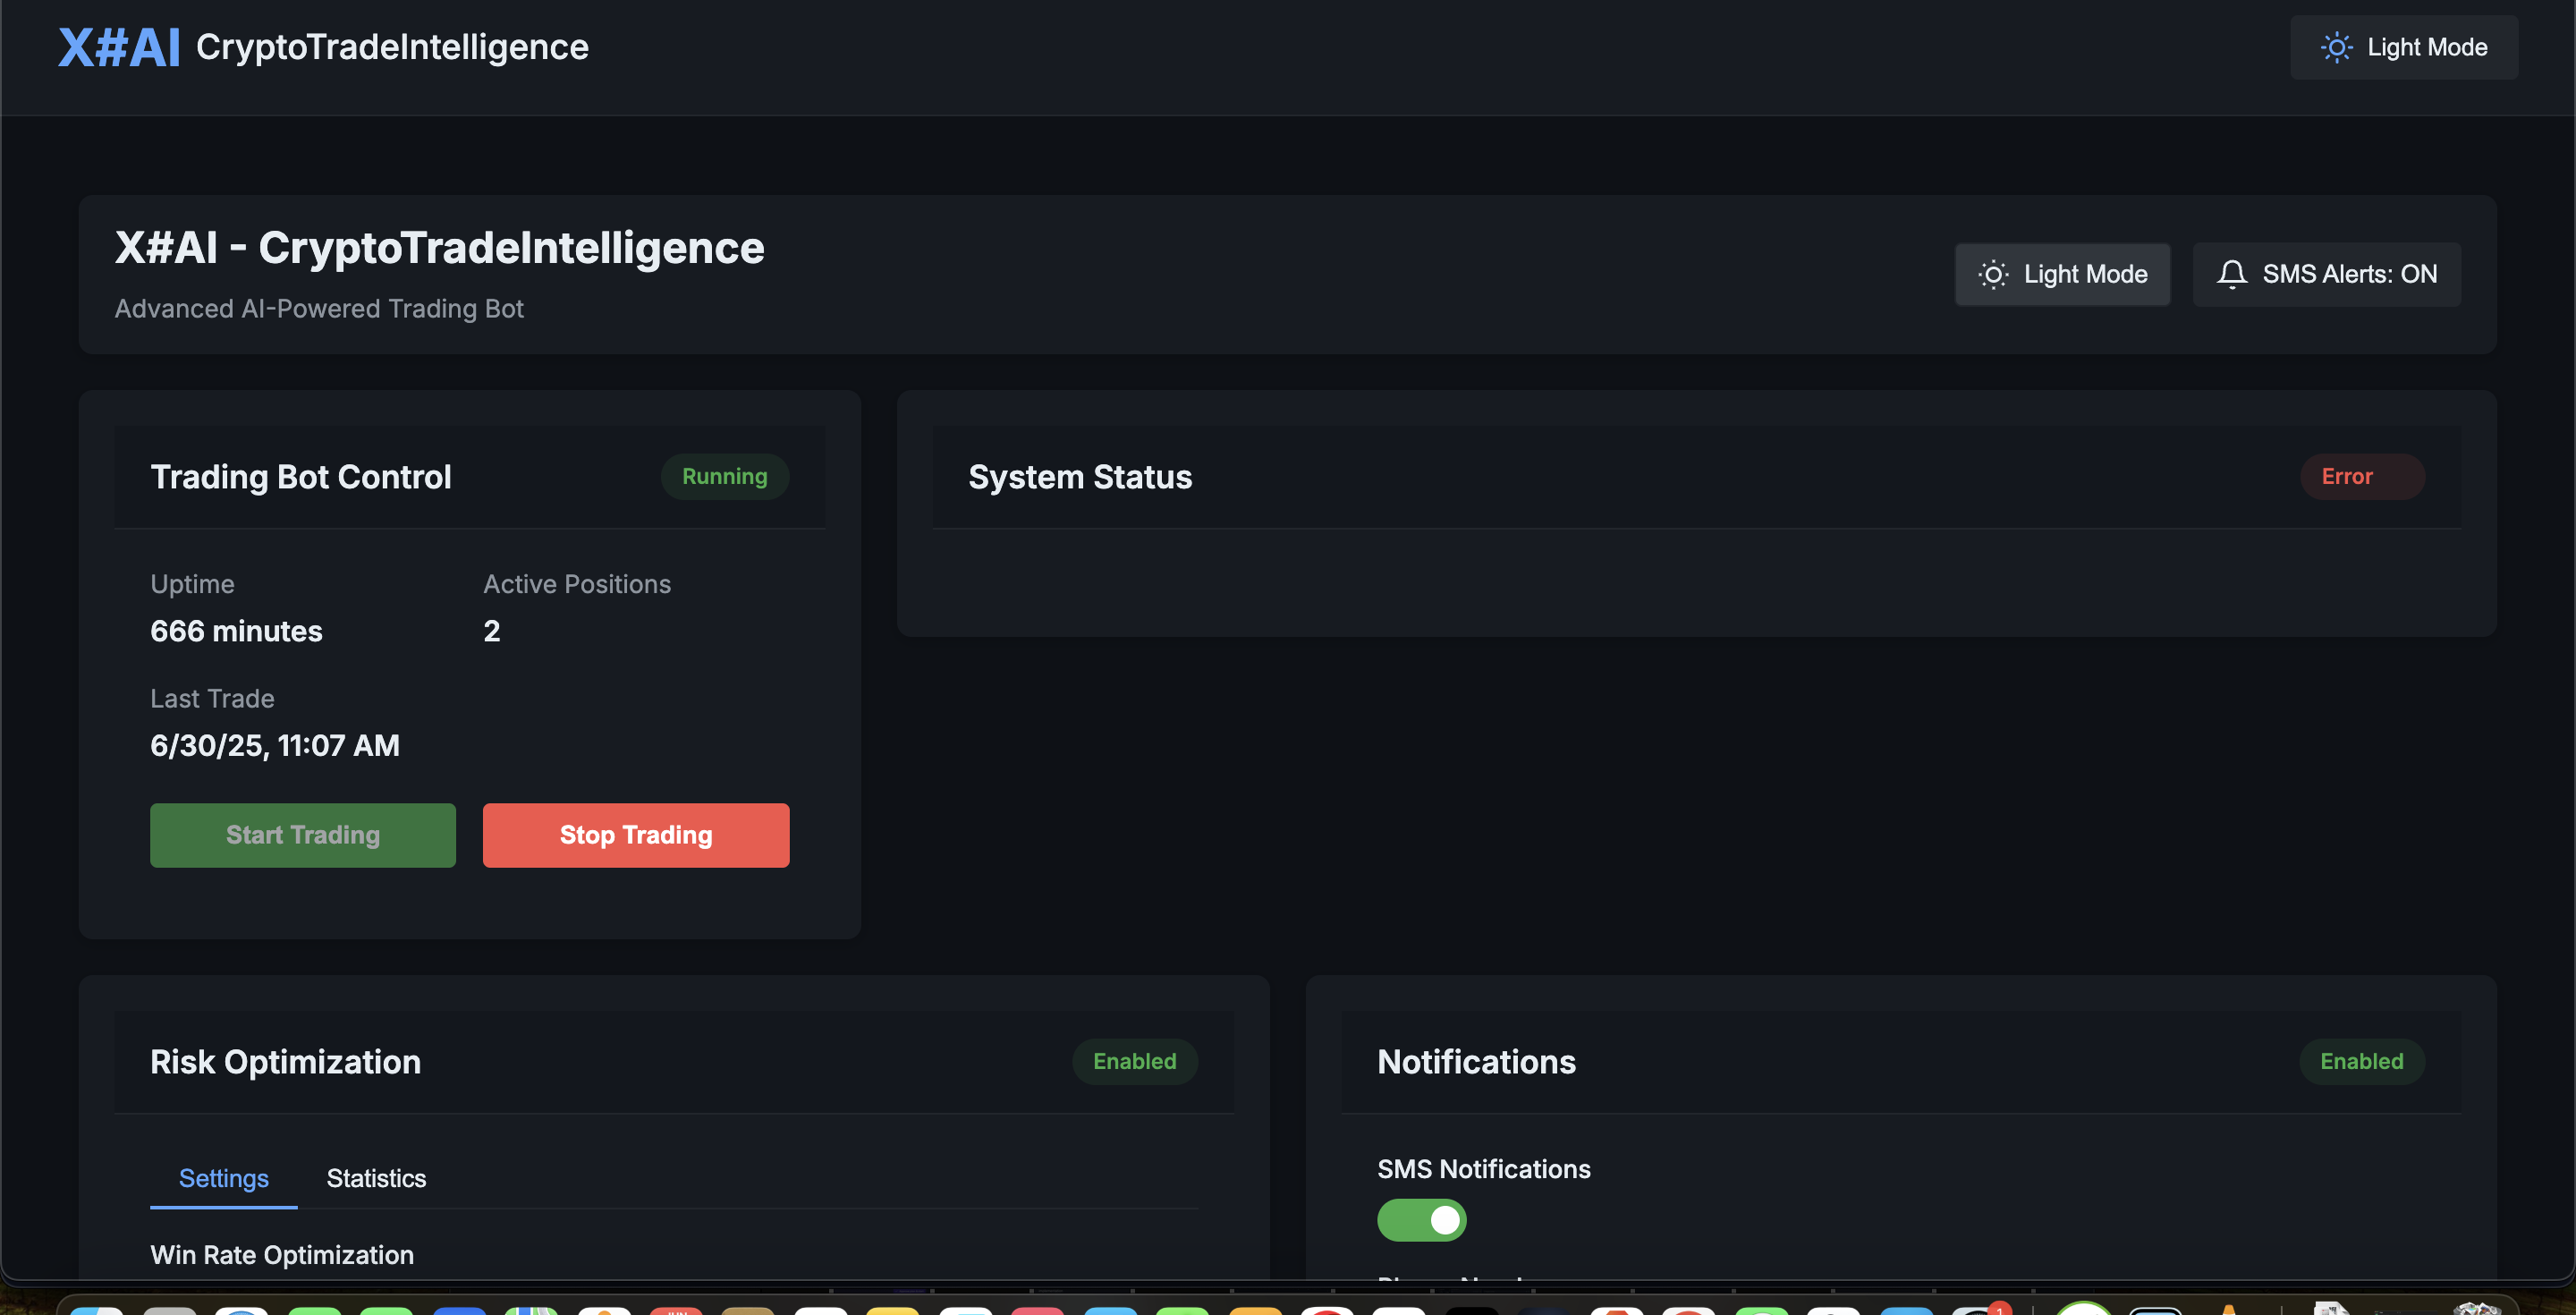
Task: Toggle SMS Alerts: ON button
Action: pos(2326,274)
